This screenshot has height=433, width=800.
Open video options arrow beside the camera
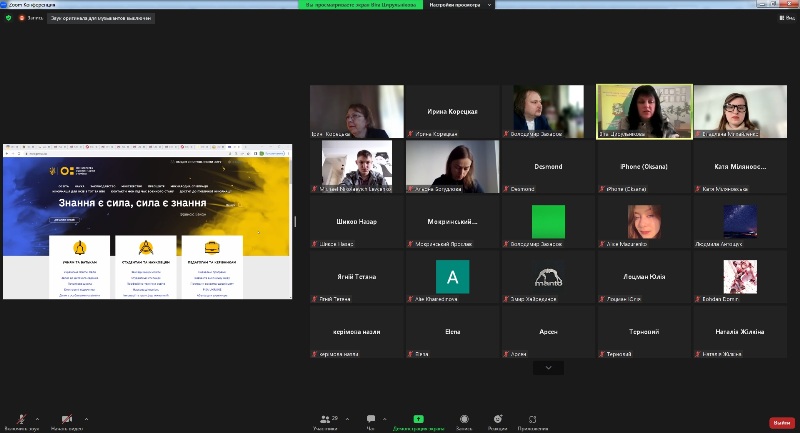click(x=85, y=419)
